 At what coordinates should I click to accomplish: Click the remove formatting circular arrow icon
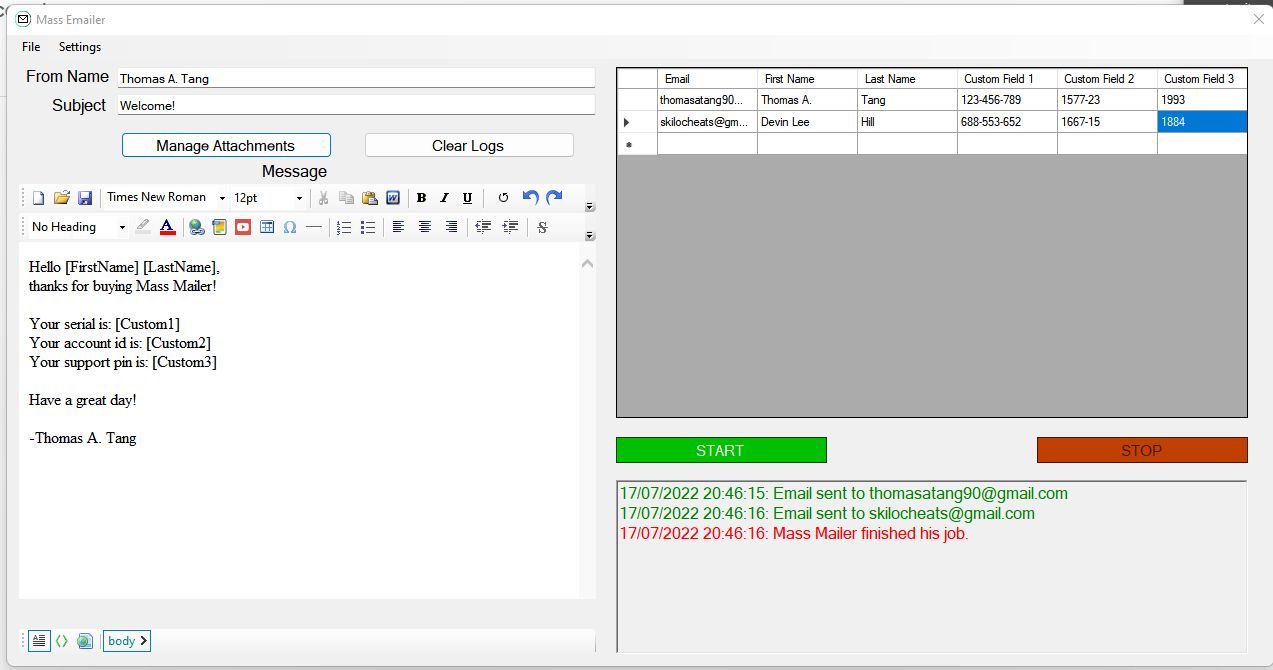pyautogui.click(x=503, y=198)
